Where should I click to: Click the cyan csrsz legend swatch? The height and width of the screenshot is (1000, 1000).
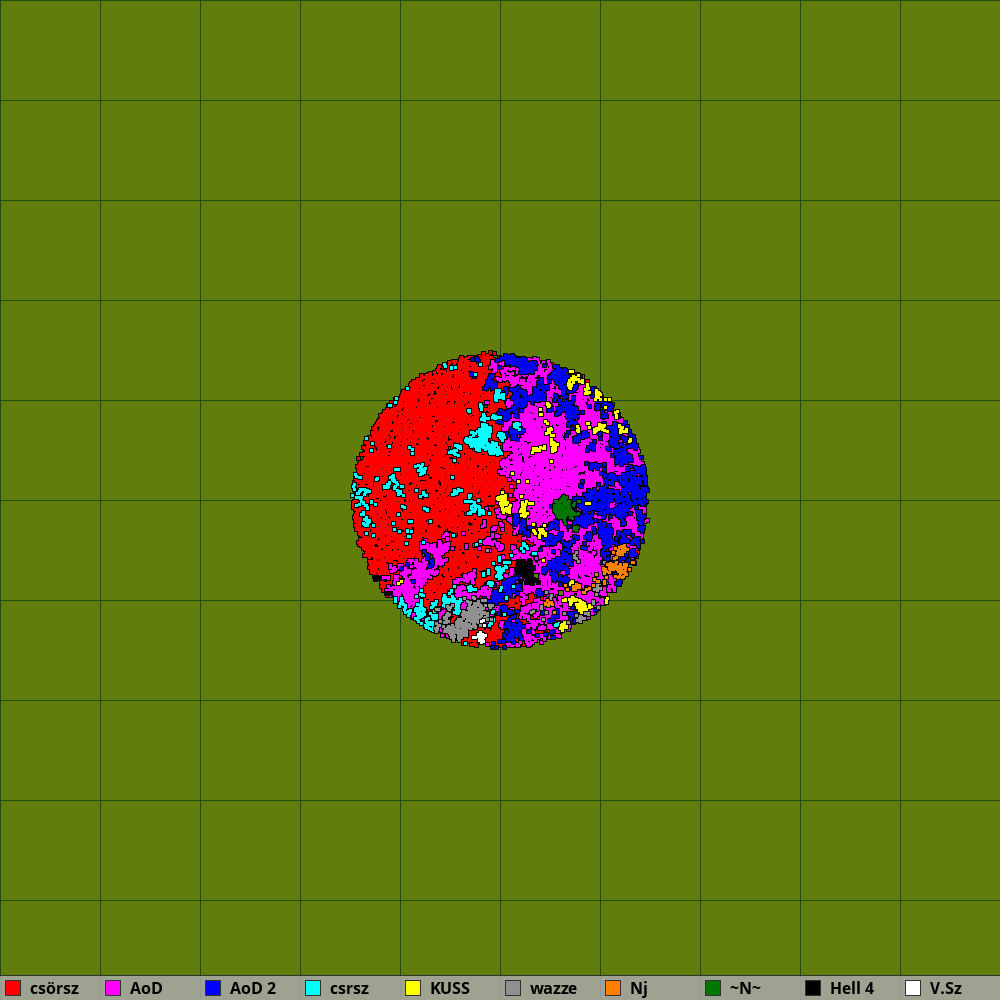click(x=313, y=988)
